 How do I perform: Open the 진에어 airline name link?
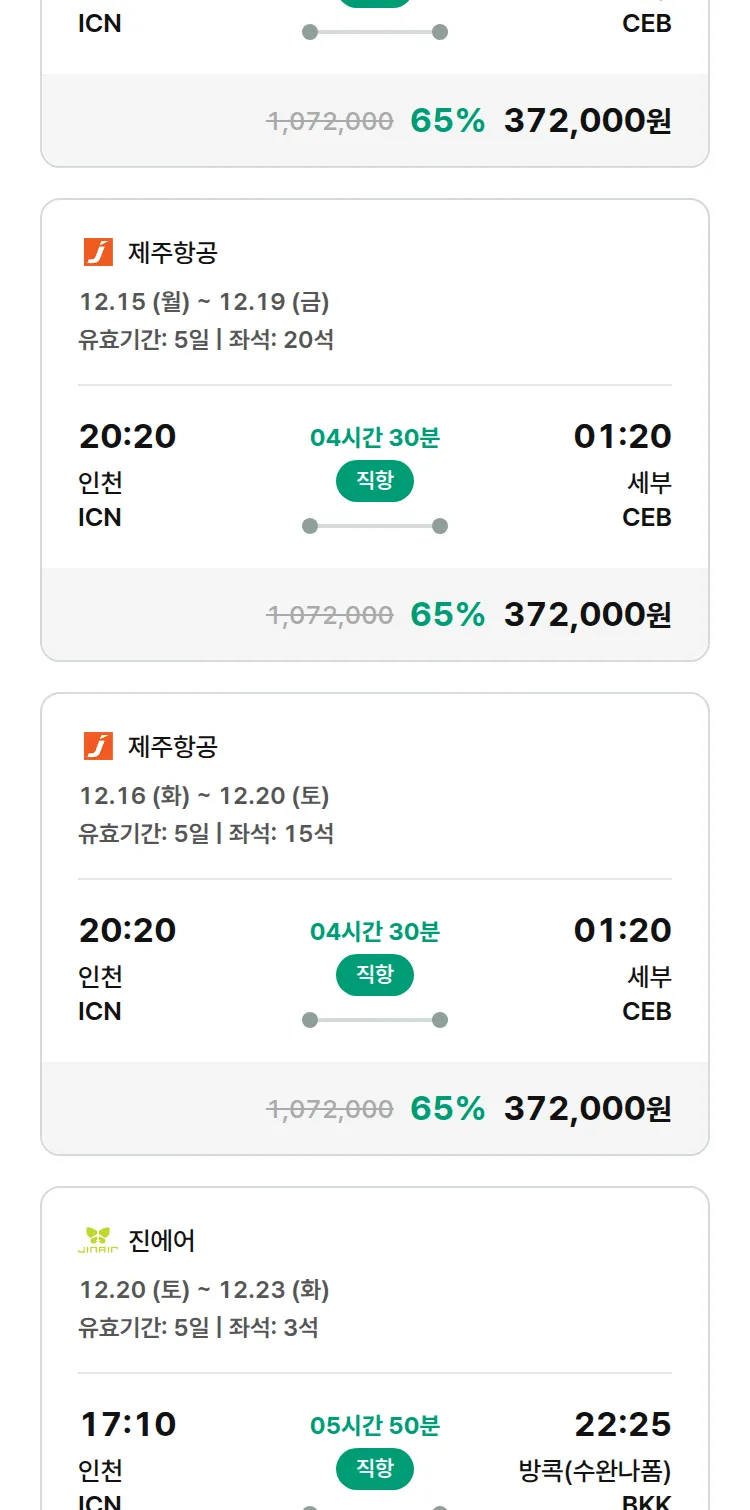click(162, 1241)
